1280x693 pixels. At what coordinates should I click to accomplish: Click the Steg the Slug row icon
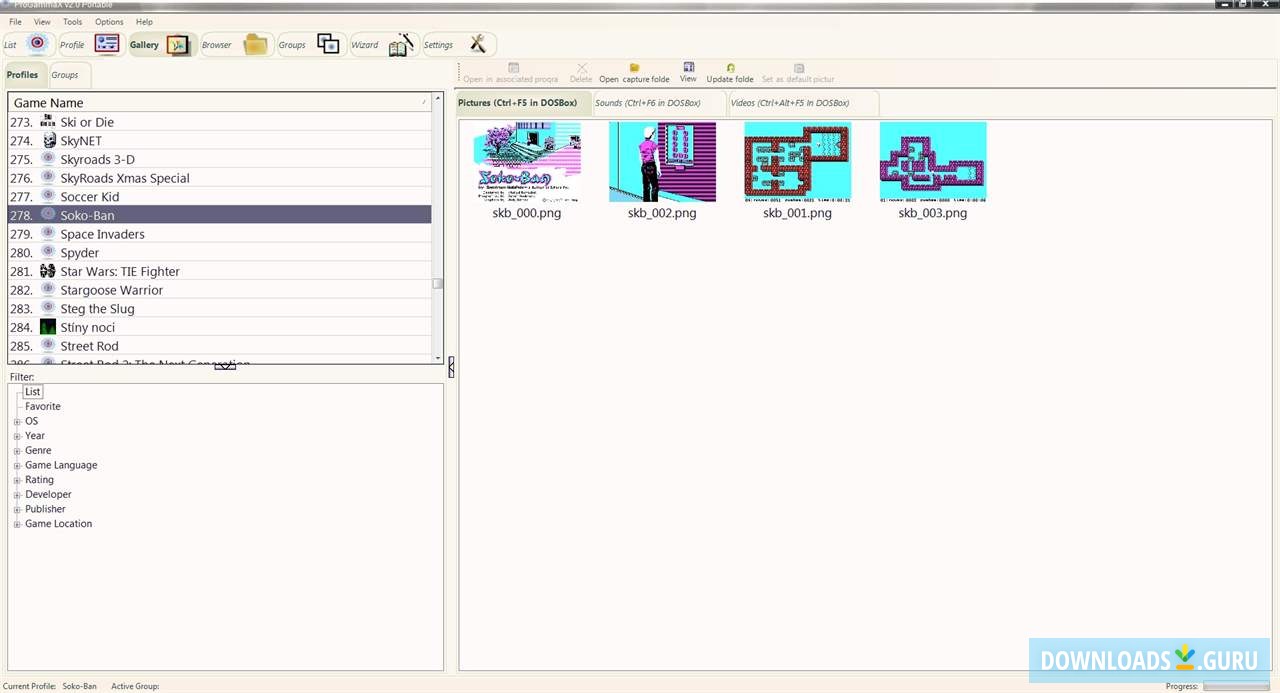coord(48,308)
